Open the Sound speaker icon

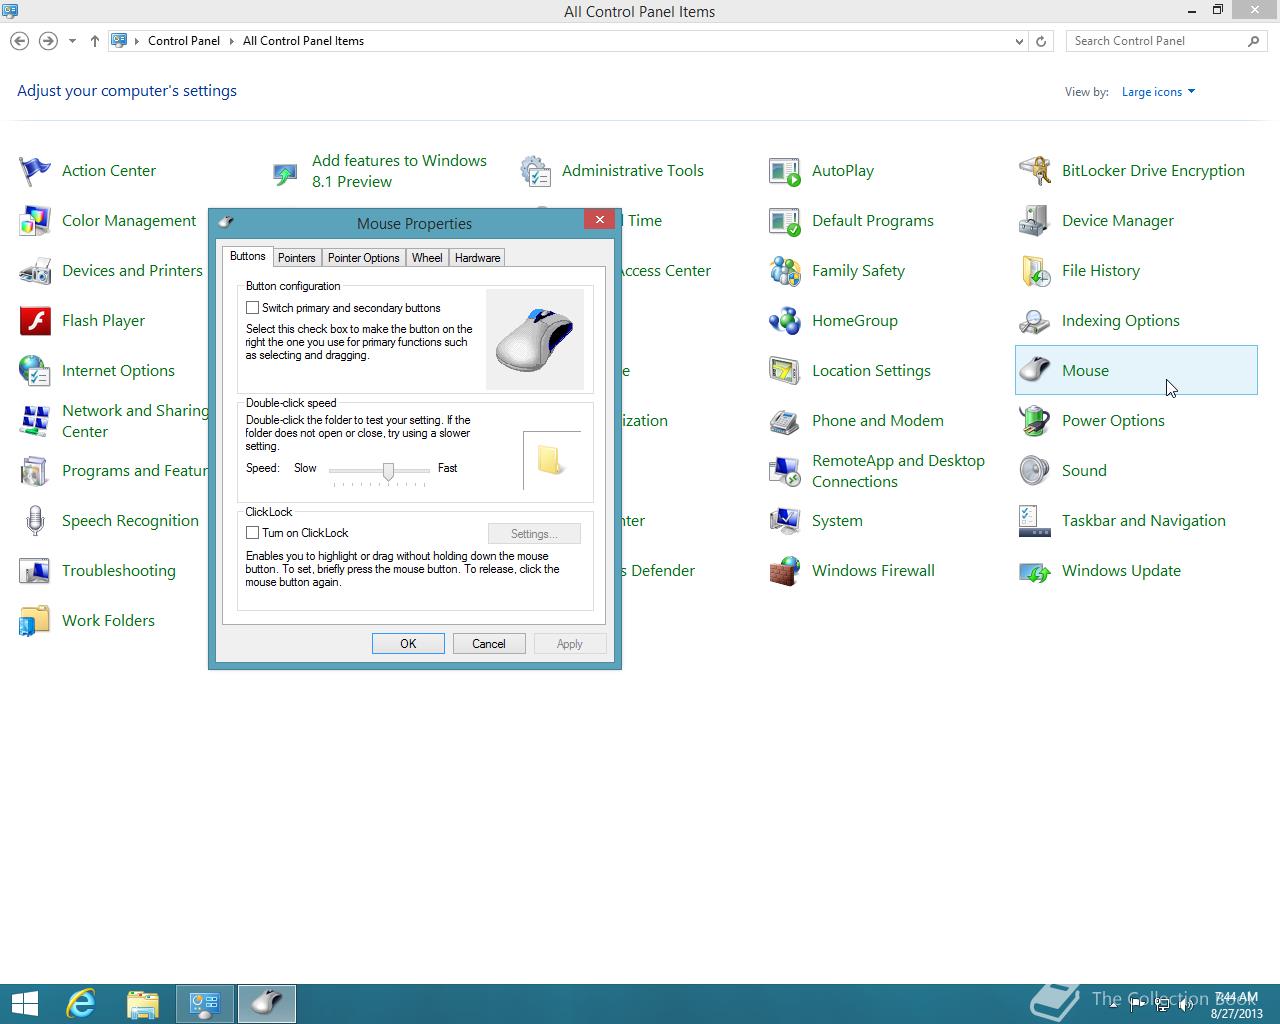(1035, 471)
